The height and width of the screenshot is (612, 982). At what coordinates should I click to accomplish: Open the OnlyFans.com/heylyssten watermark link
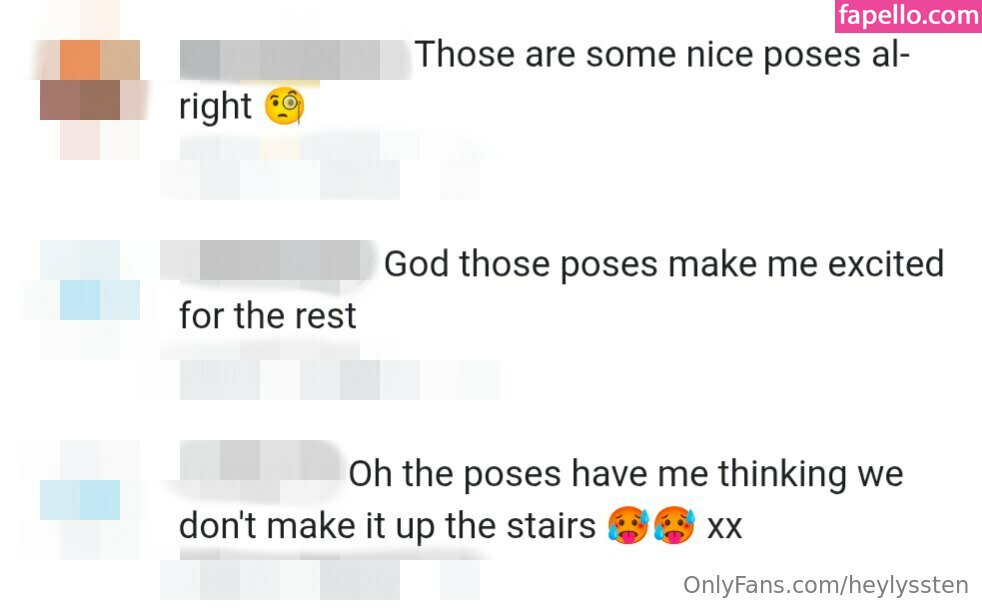click(826, 585)
